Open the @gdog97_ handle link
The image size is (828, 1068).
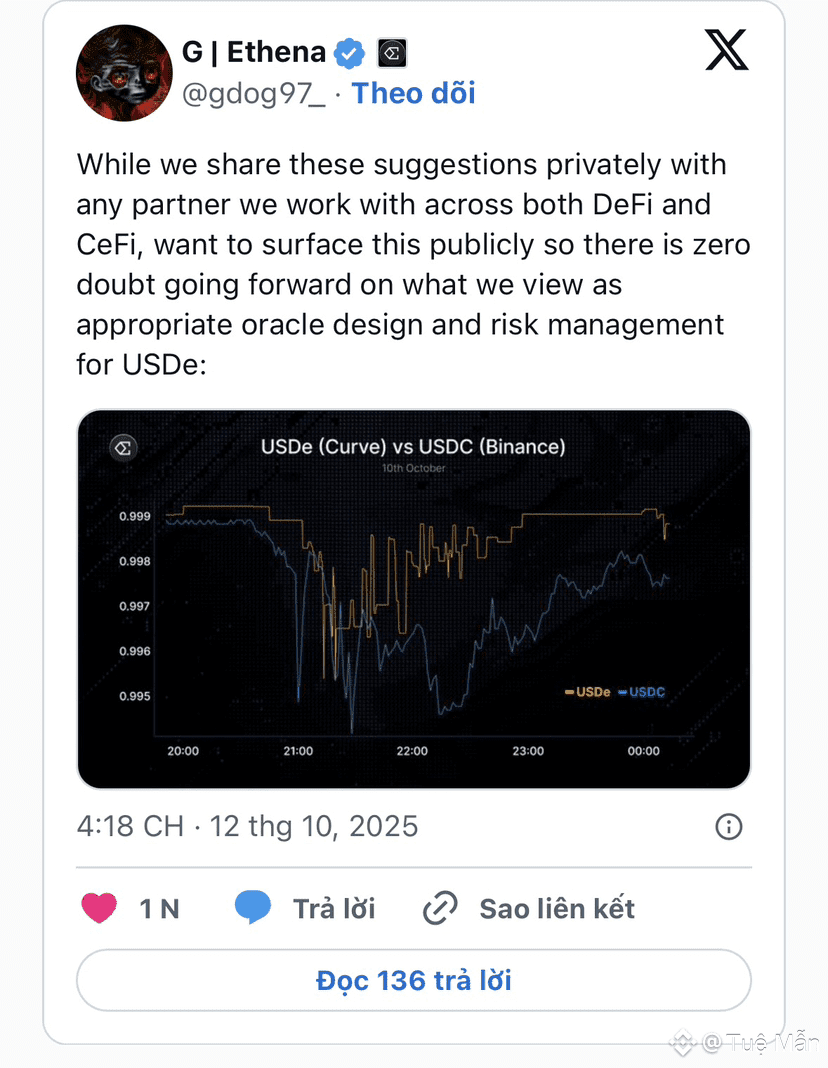coord(253,93)
